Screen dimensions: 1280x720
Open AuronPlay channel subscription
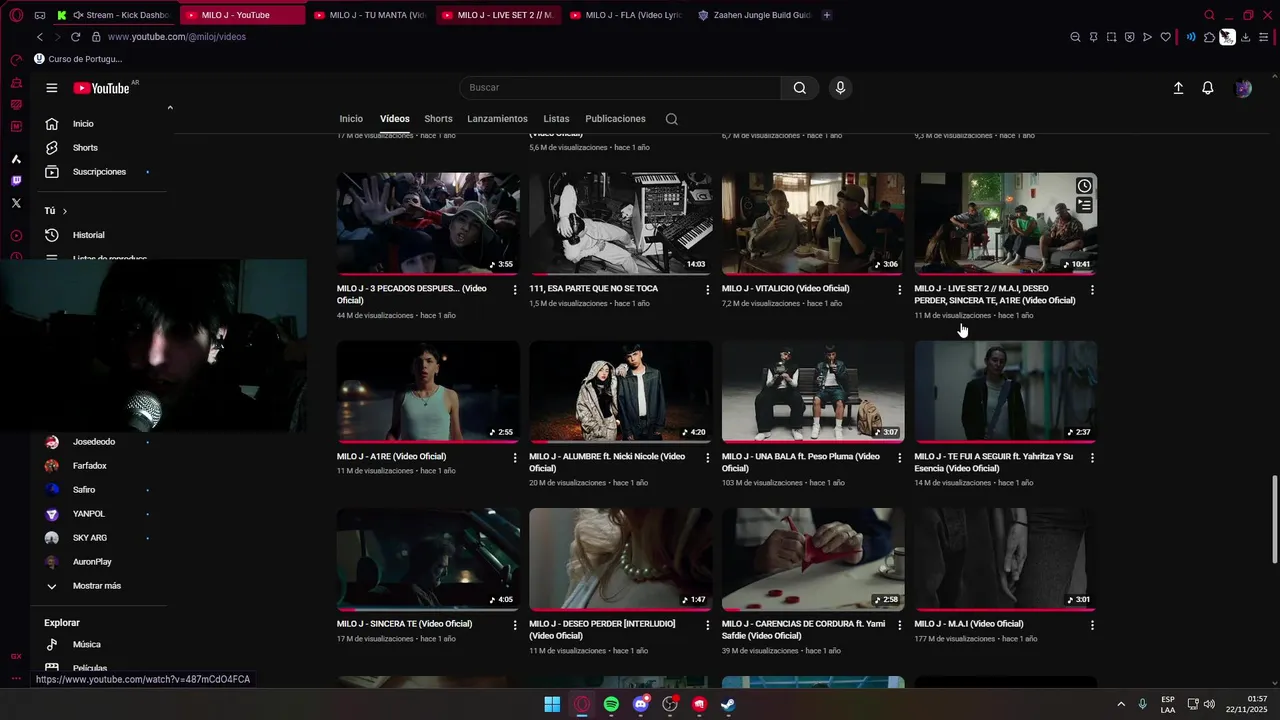(x=92, y=562)
